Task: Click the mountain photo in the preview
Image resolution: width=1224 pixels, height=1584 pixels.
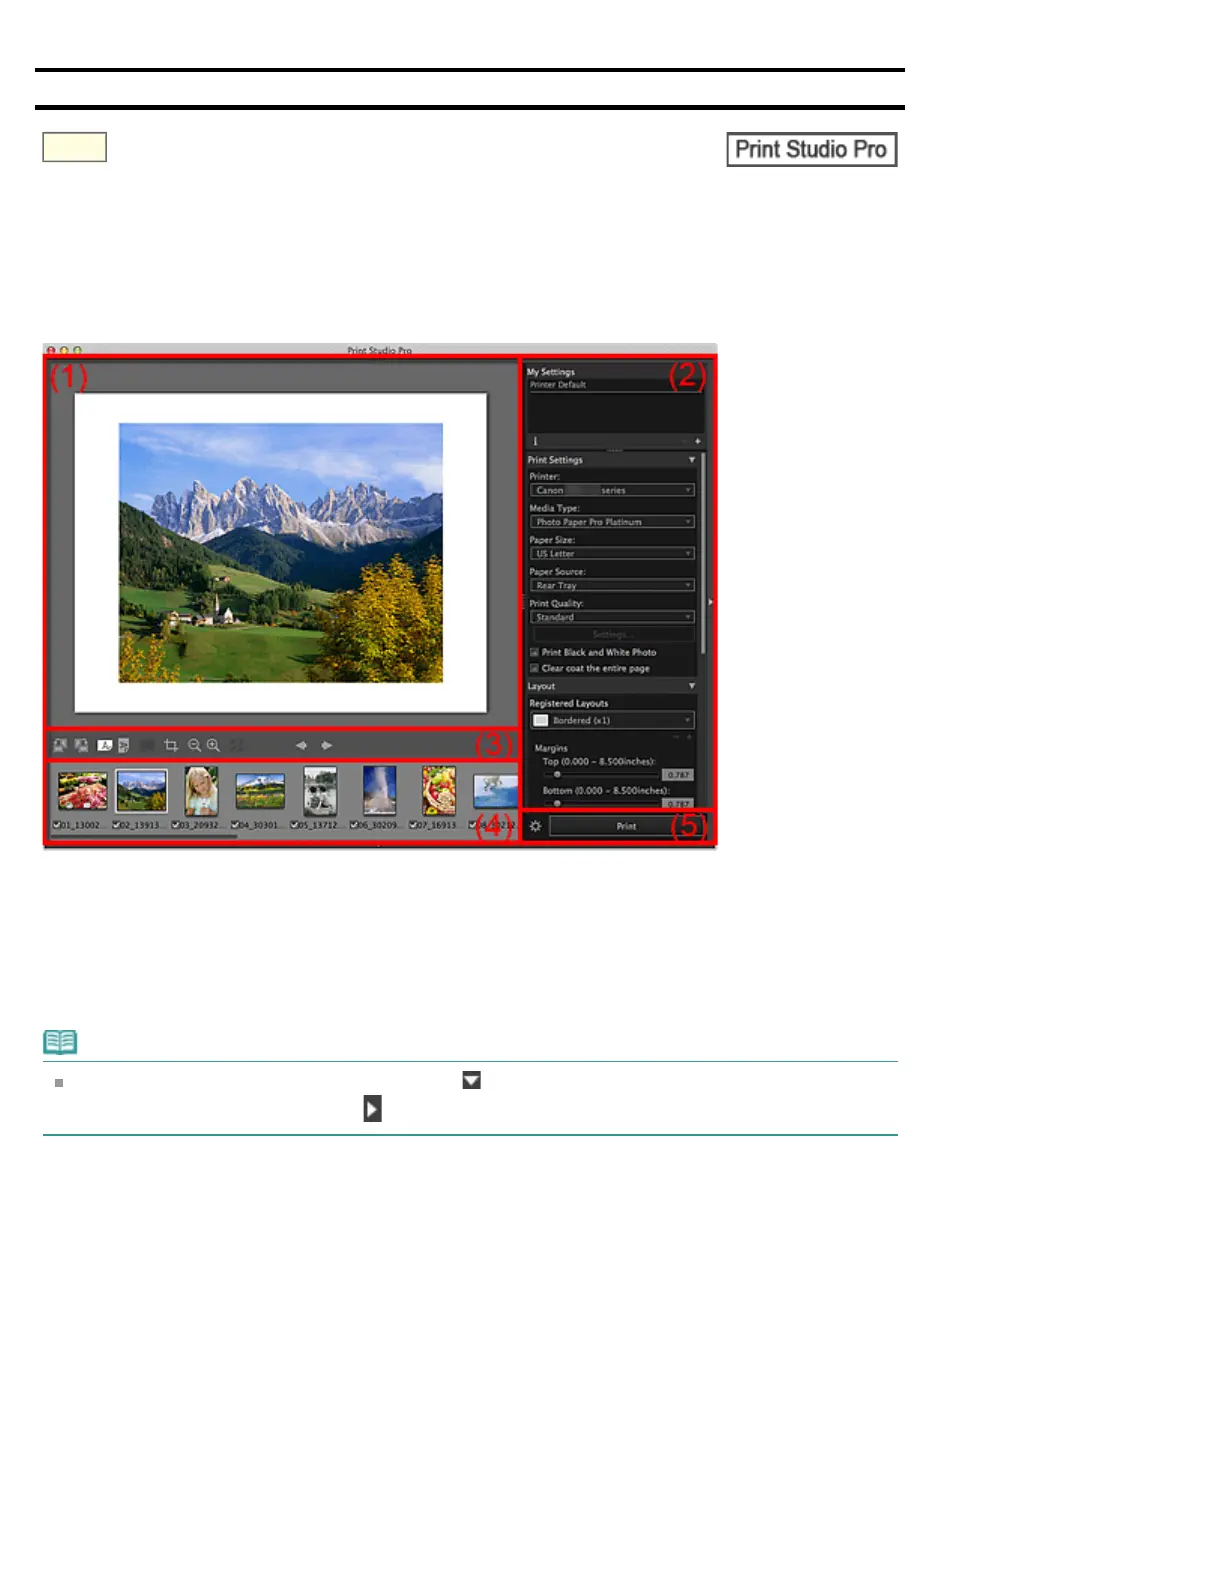Action: tap(281, 553)
